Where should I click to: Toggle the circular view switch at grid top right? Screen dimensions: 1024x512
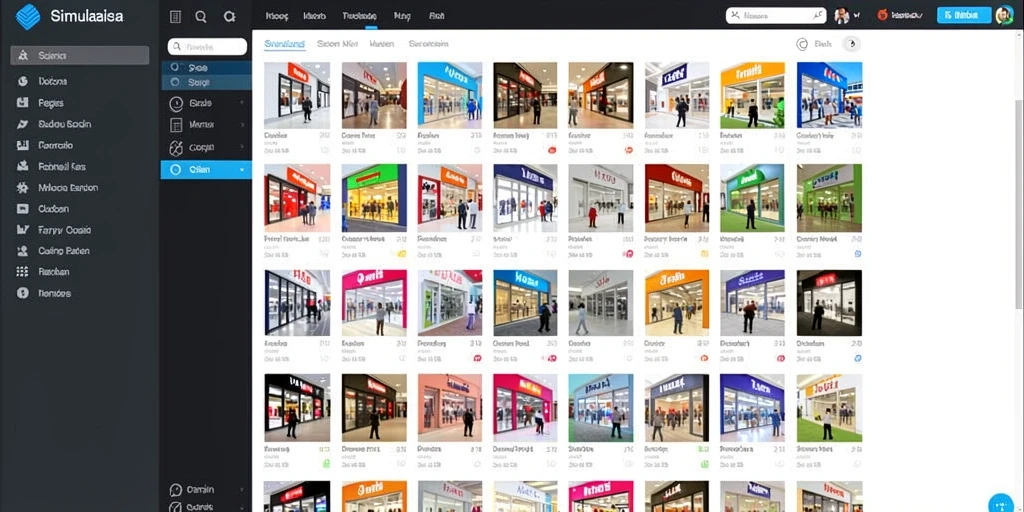(x=850, y=44)
